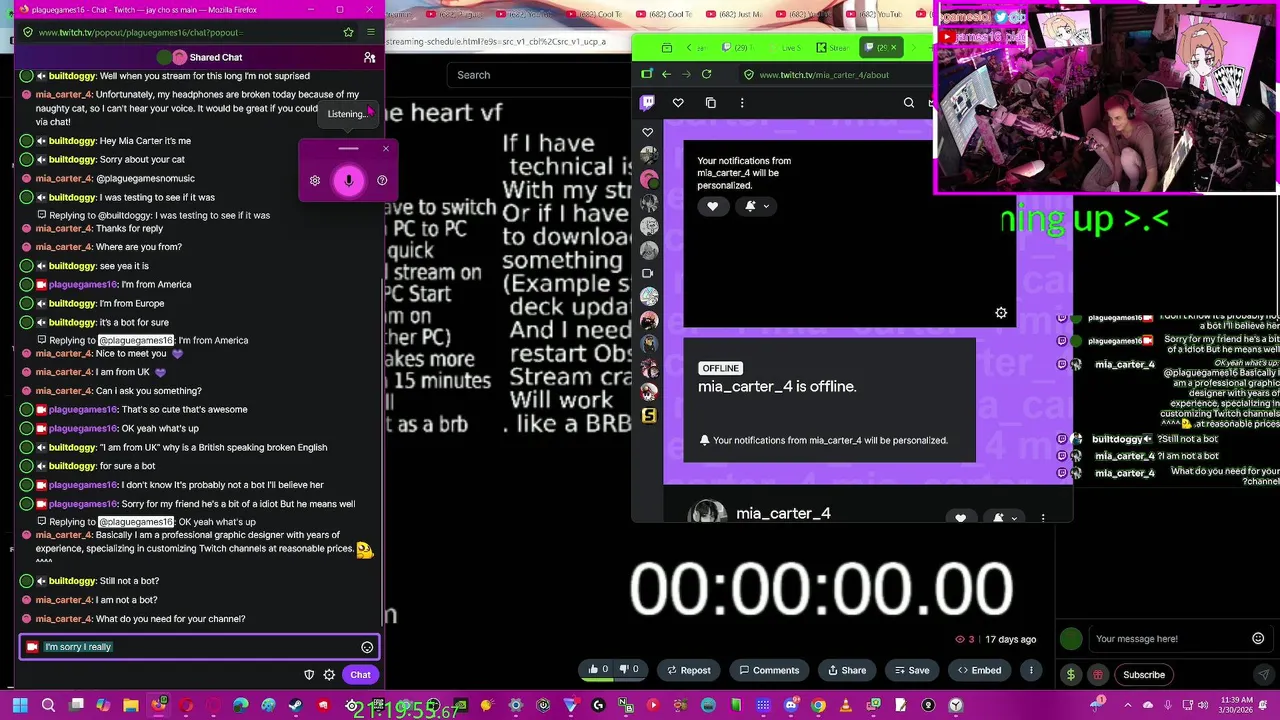Click the chat message input field
This screenshot has height=720, width=1280.
pyautogui.click(x=199, y=647)
